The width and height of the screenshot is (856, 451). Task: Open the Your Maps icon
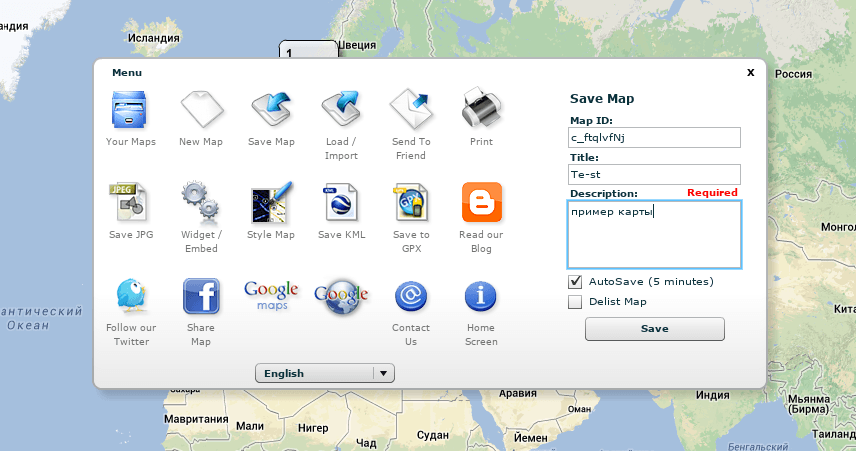point(131,110)
